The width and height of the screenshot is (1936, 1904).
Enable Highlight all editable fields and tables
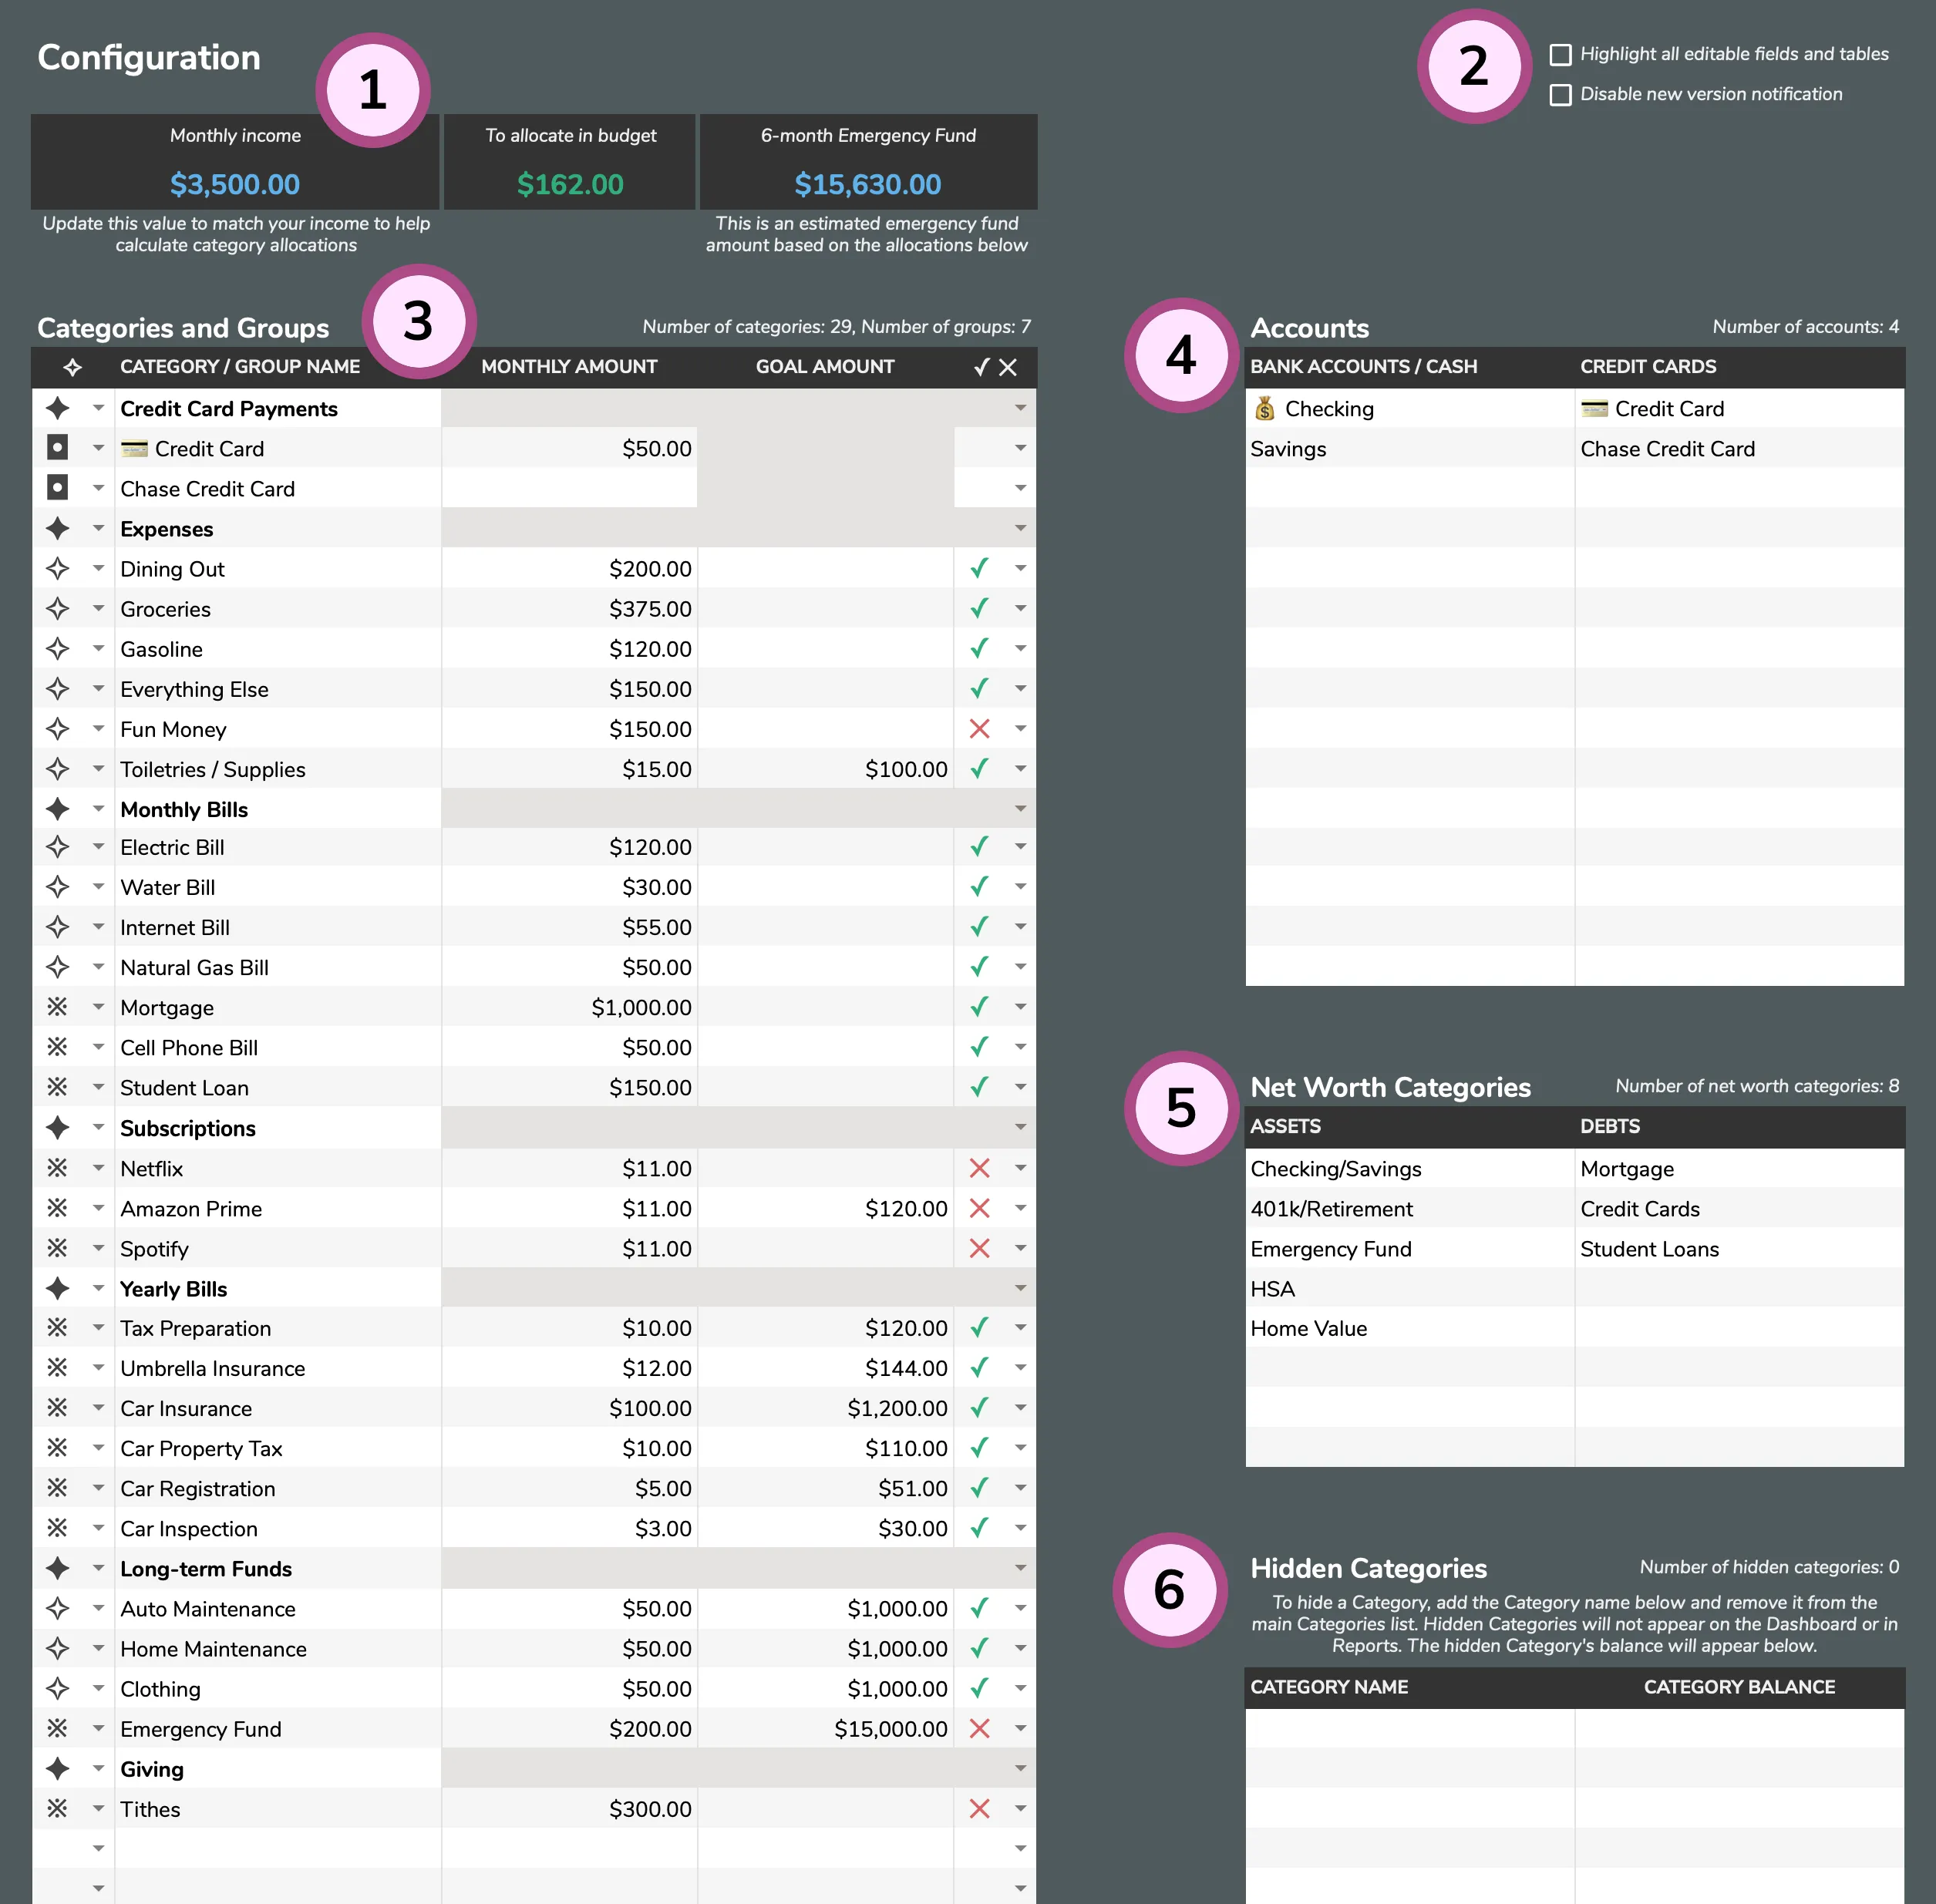pyautogui.click(x=1560, y=54)
